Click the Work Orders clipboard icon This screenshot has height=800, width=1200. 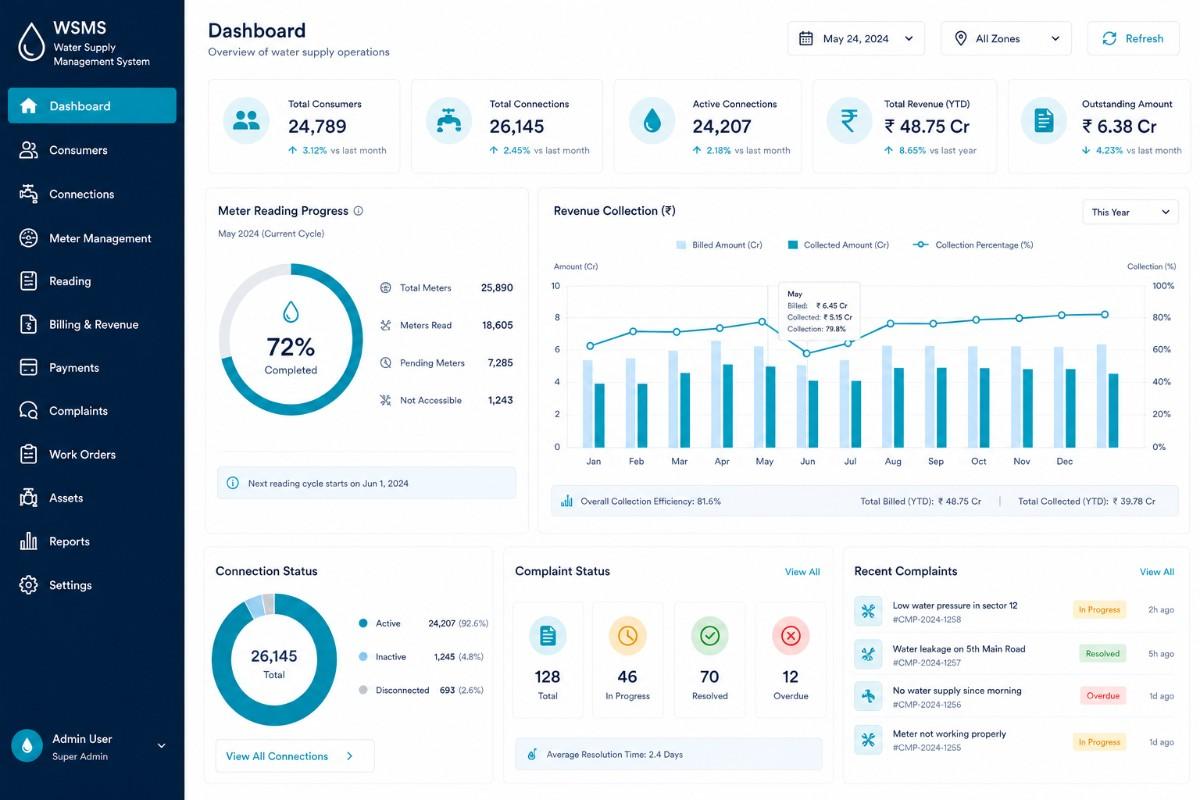[x=28, y=454]
